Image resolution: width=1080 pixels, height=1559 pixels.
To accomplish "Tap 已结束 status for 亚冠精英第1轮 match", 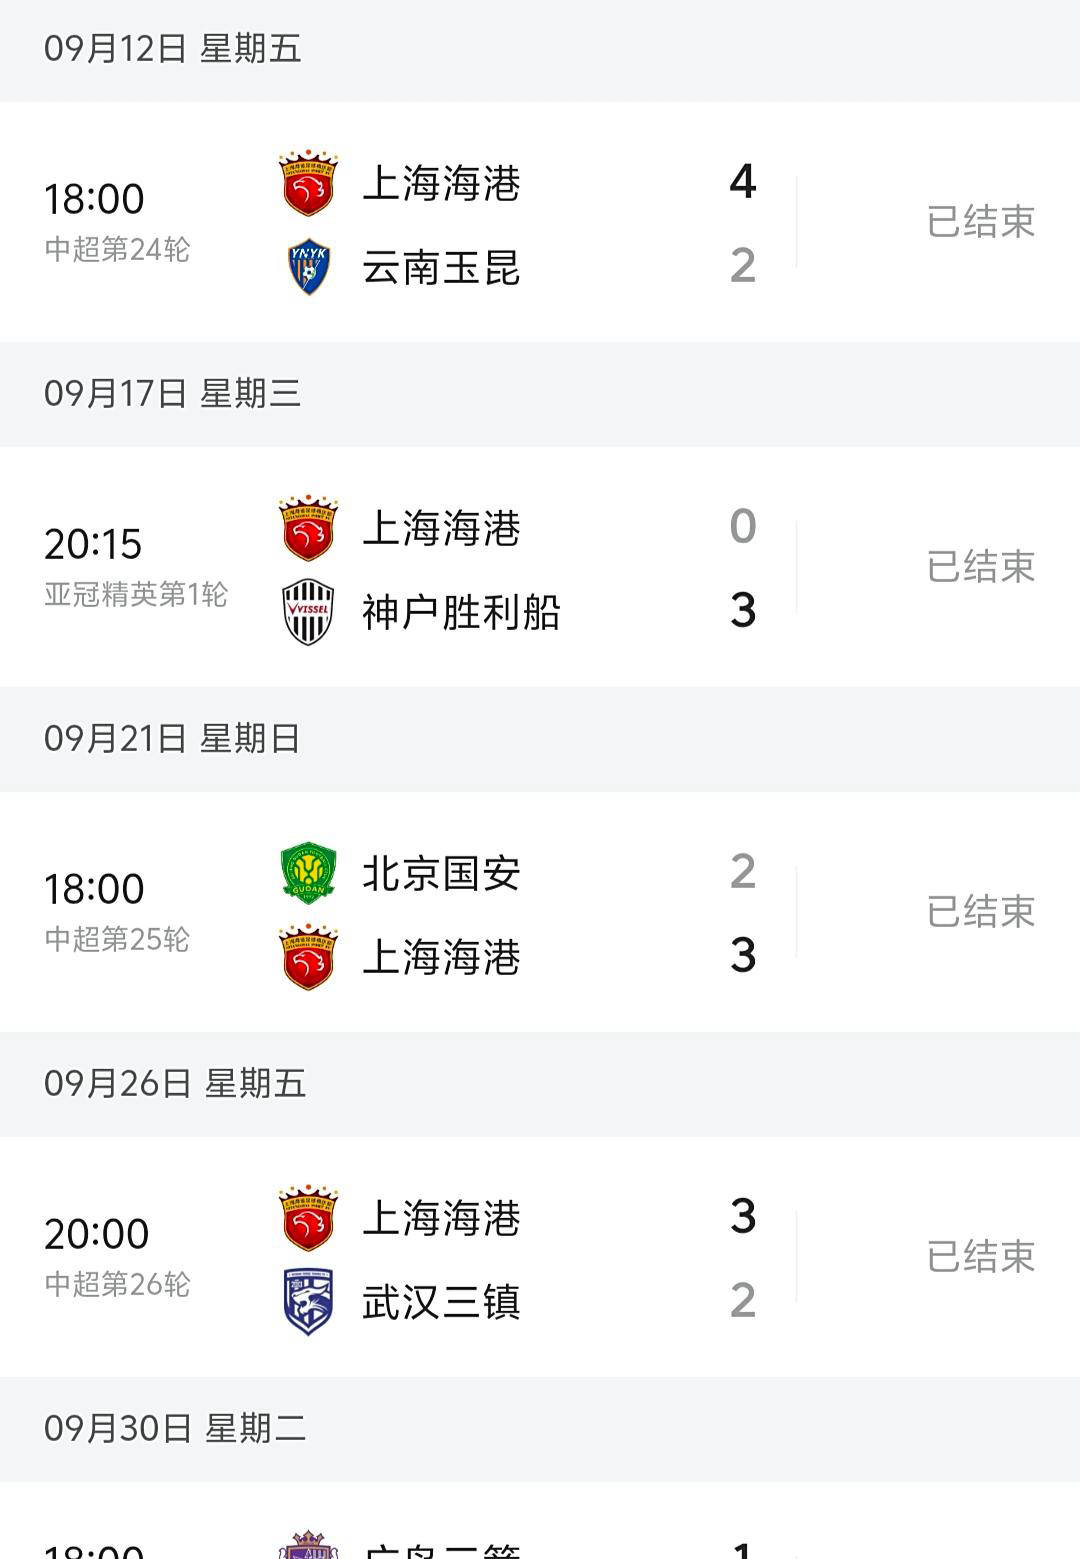I will (x=980, y=567).
